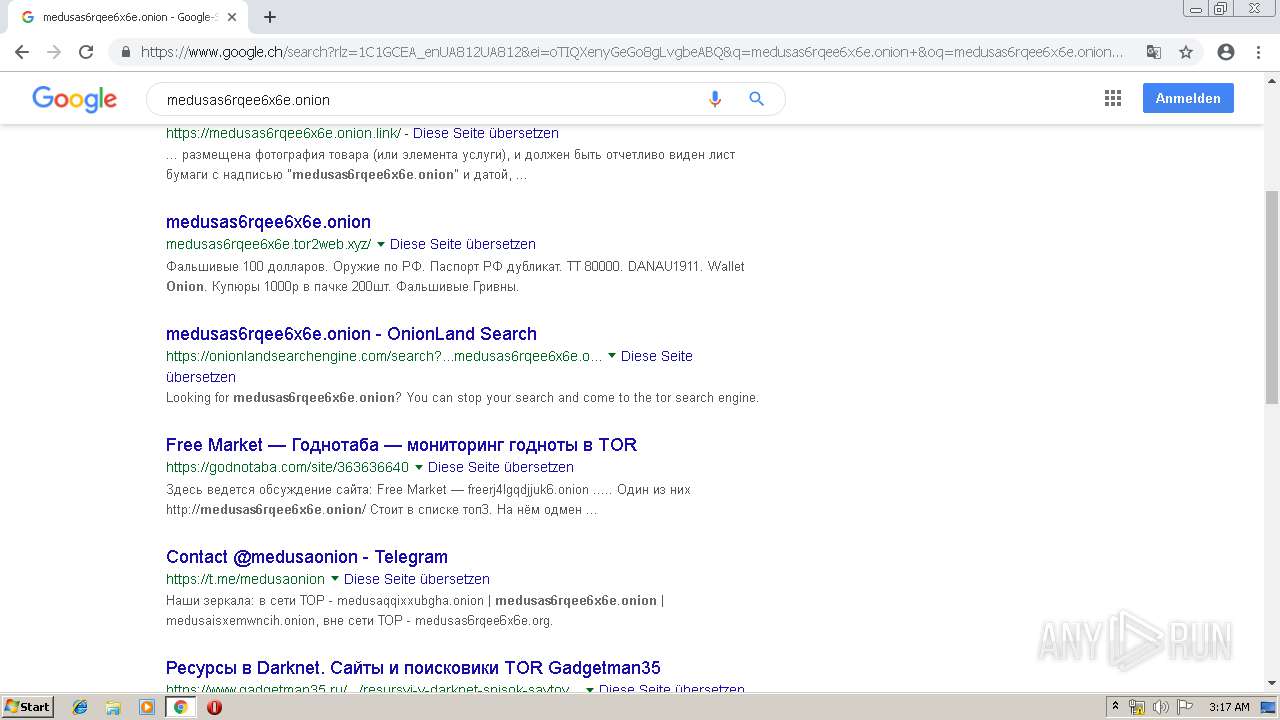Click the medusas6rqee6x6e.onion.link green URL
This screenshot has width=1280, height=720.
click(283, 133)
